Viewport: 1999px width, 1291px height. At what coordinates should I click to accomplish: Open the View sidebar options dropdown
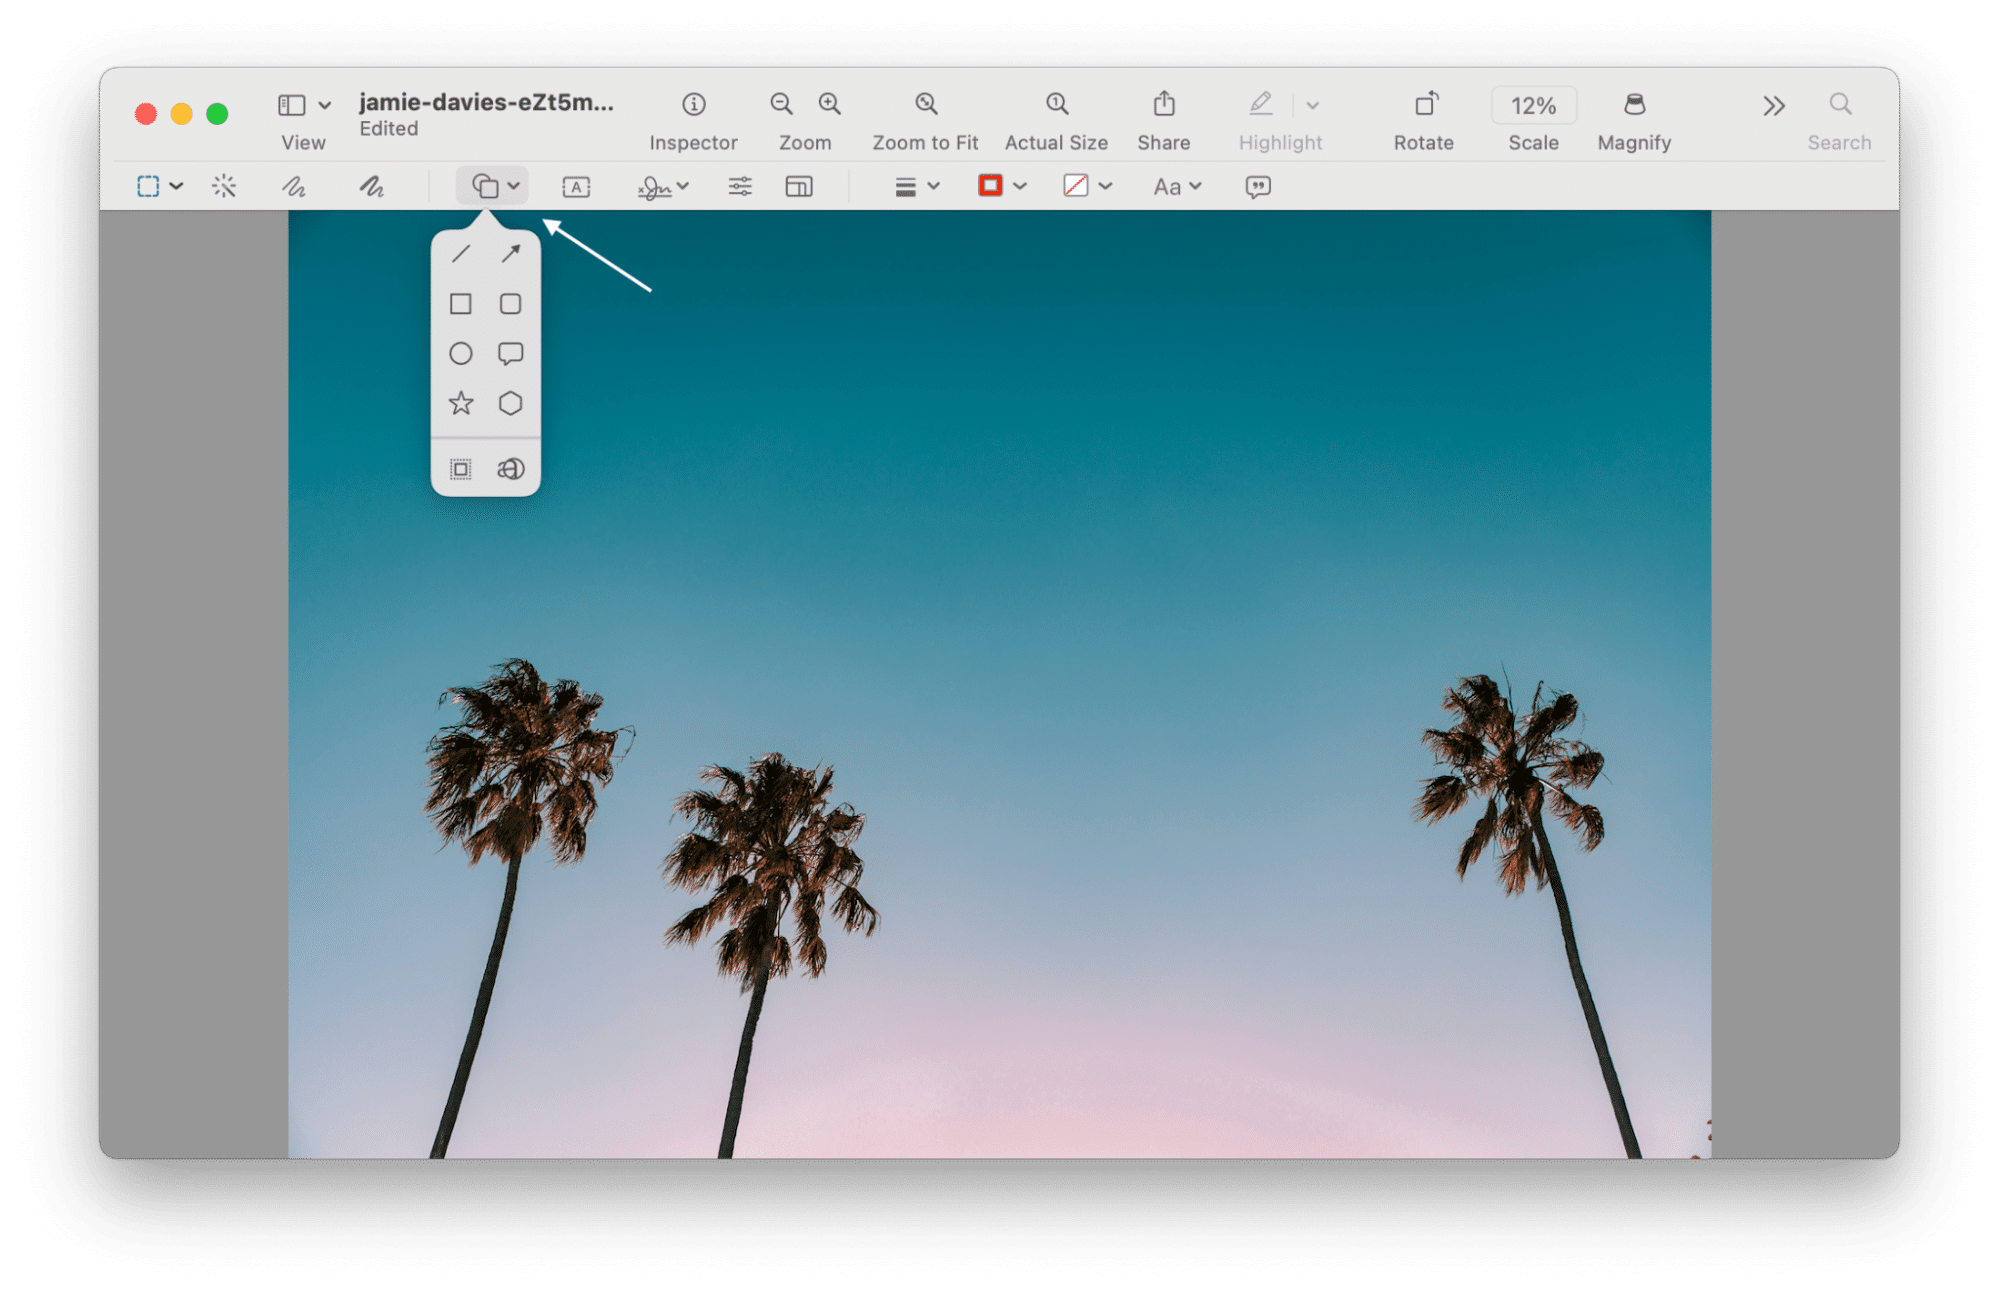[x=325, y=104]
